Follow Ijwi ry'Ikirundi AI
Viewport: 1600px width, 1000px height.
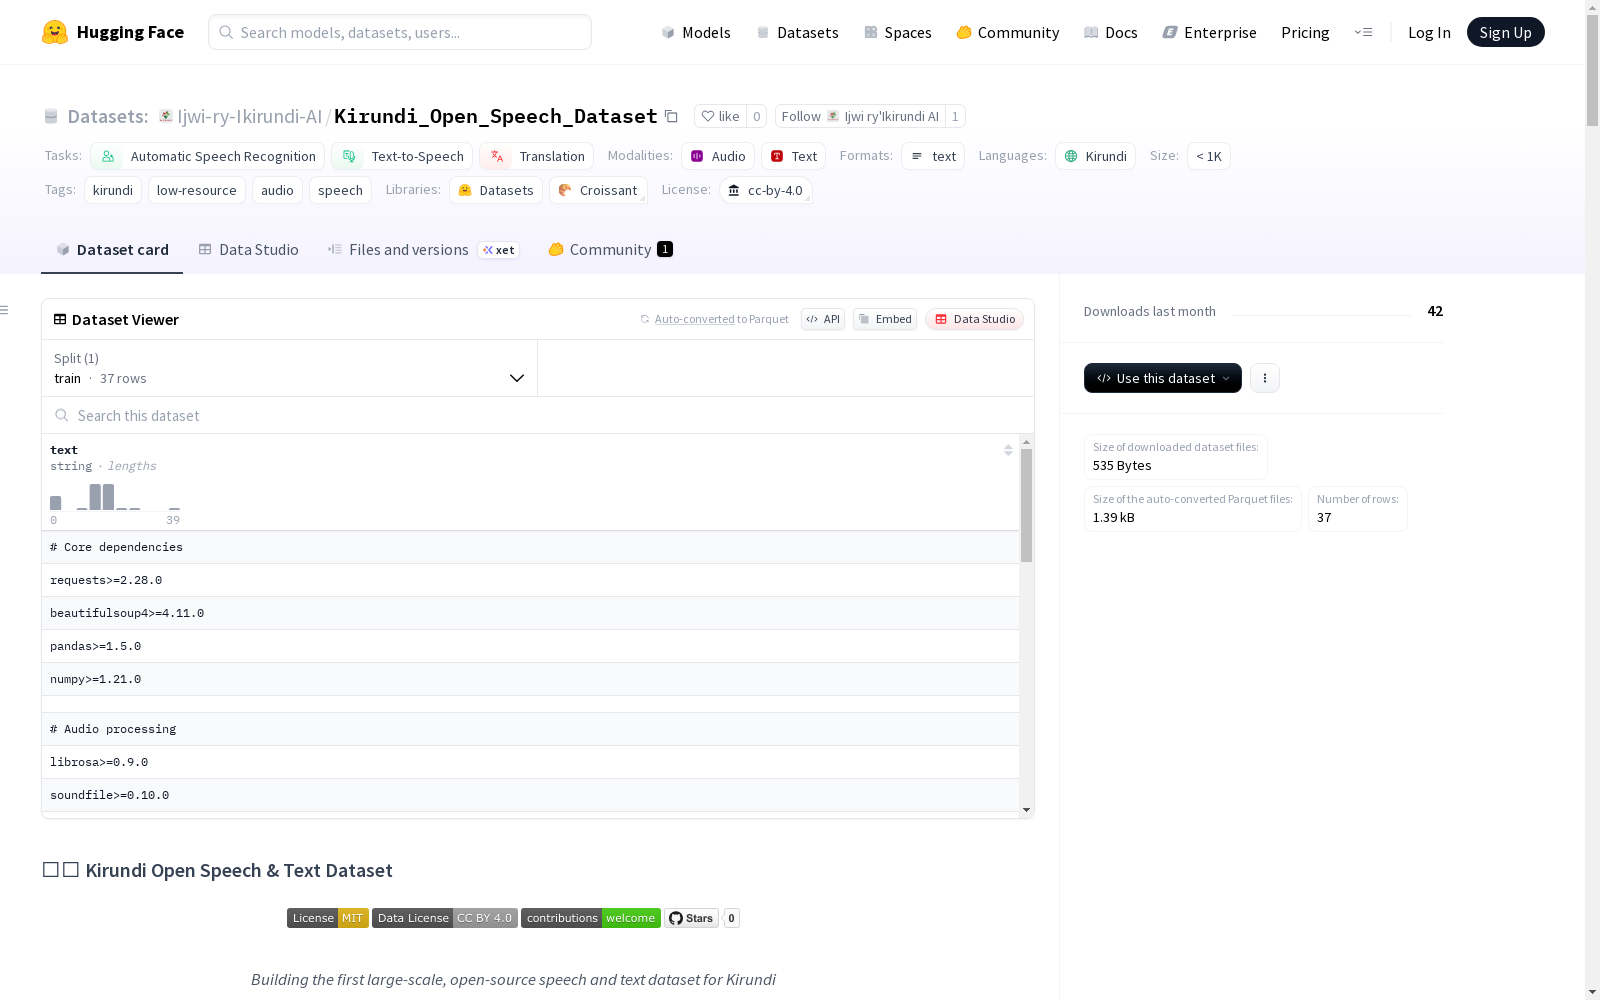click(860, 116)
